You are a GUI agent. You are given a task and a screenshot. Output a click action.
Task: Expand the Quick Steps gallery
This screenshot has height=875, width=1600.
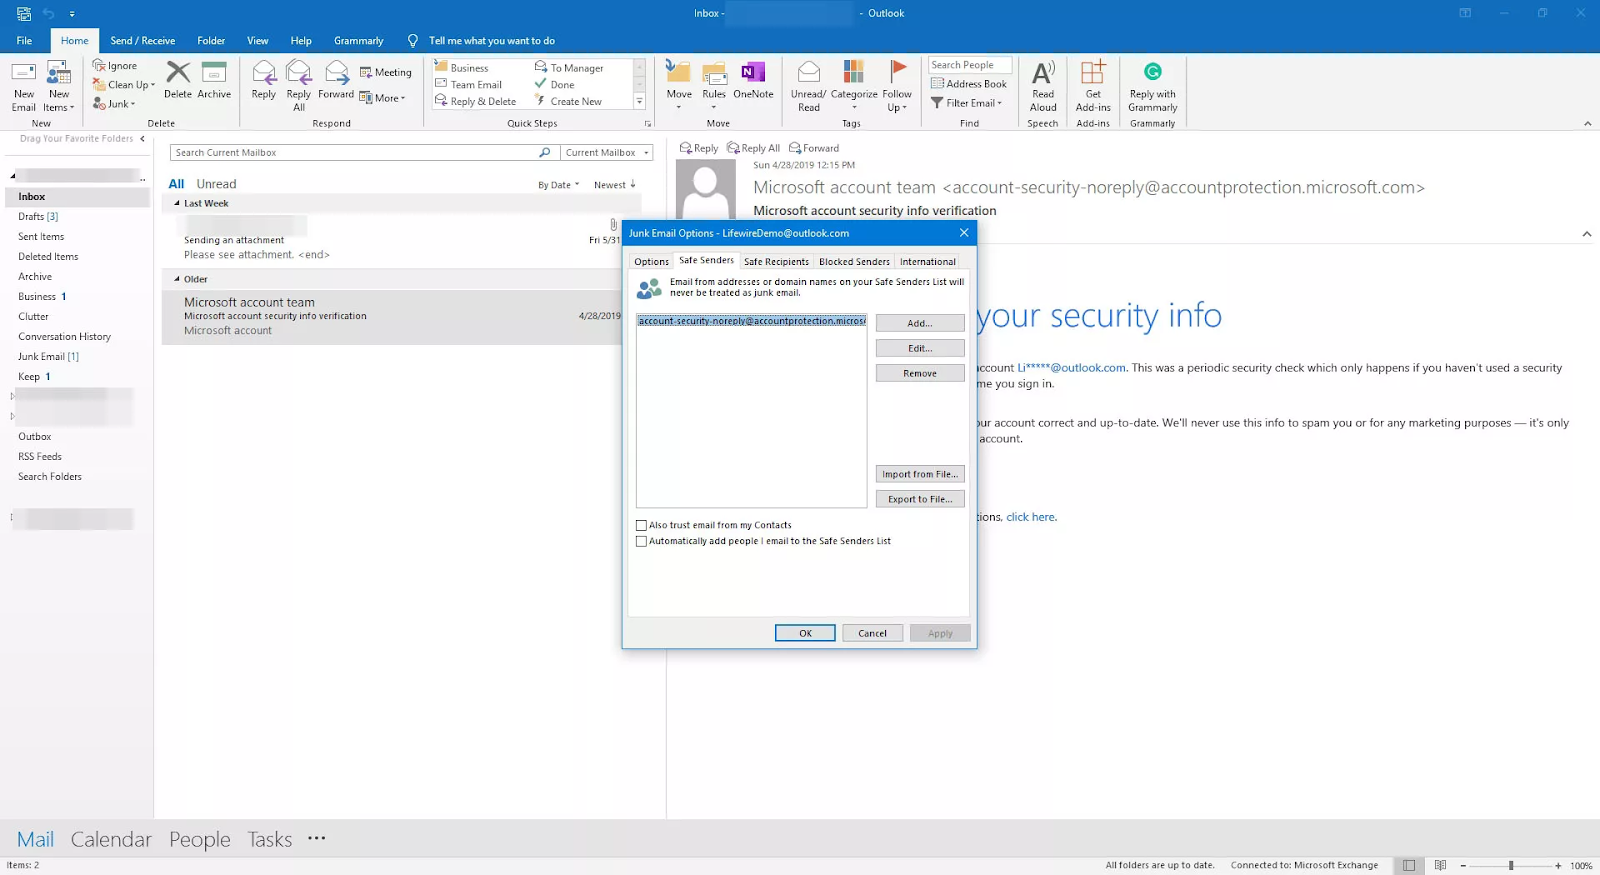click(x=639, y=102)
